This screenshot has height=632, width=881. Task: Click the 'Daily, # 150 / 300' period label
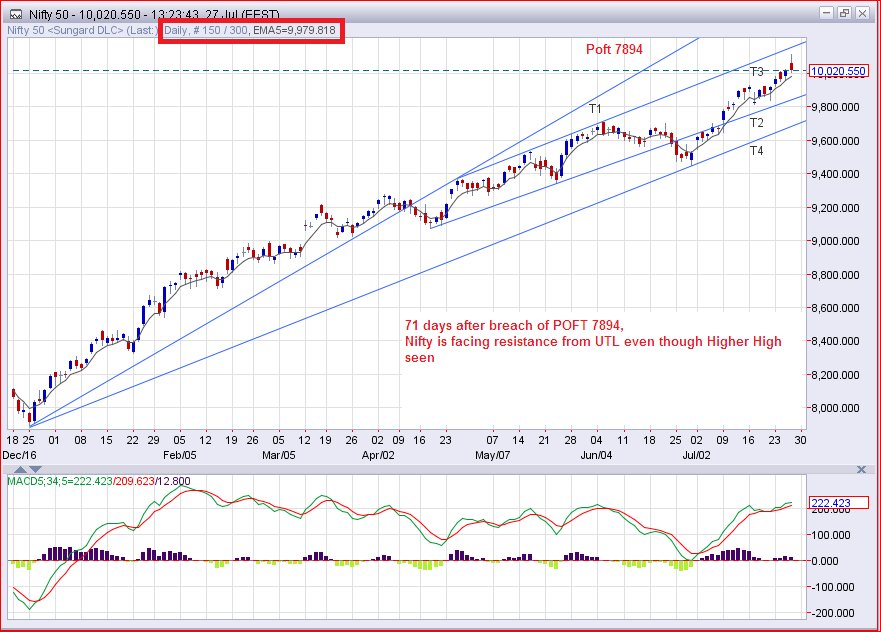(205, 30)
